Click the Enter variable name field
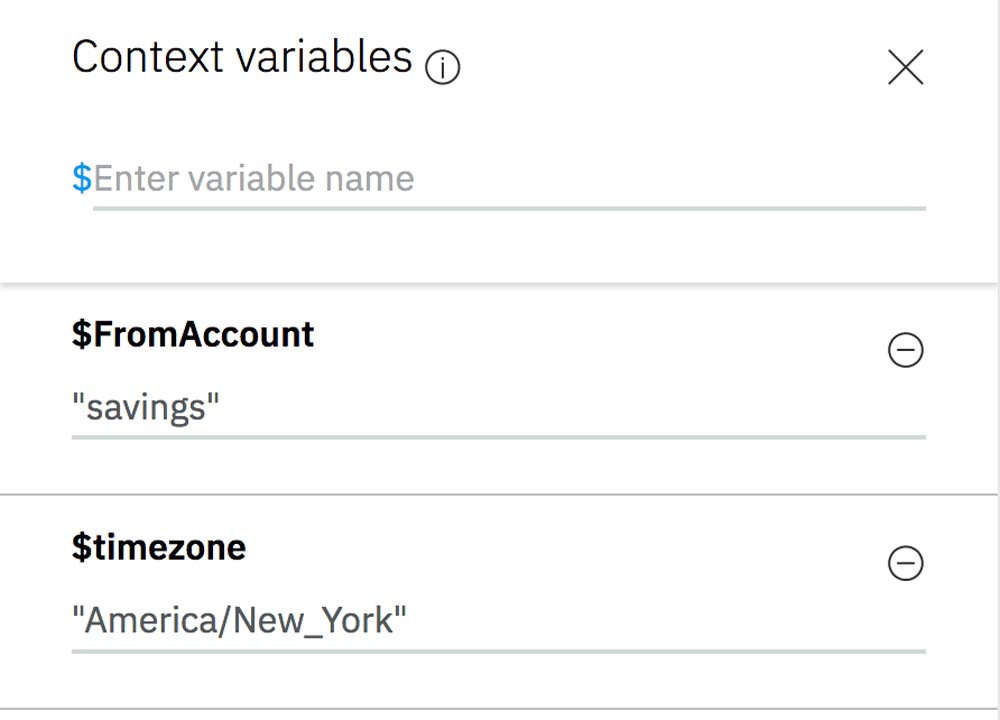 508,180
